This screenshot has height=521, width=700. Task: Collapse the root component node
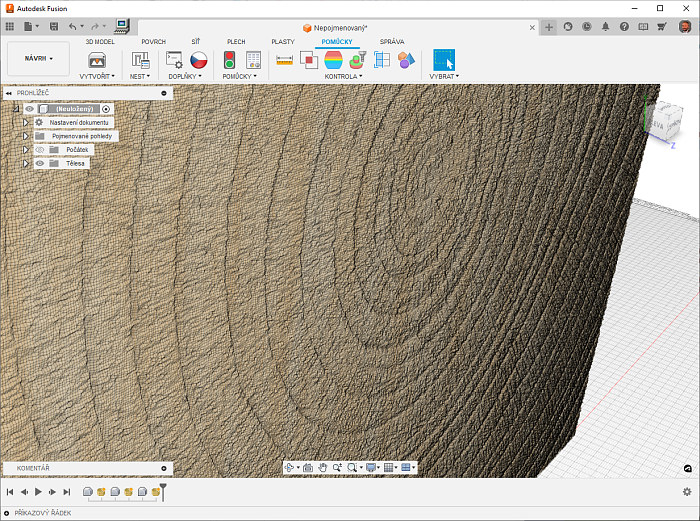tap(16, 108)
